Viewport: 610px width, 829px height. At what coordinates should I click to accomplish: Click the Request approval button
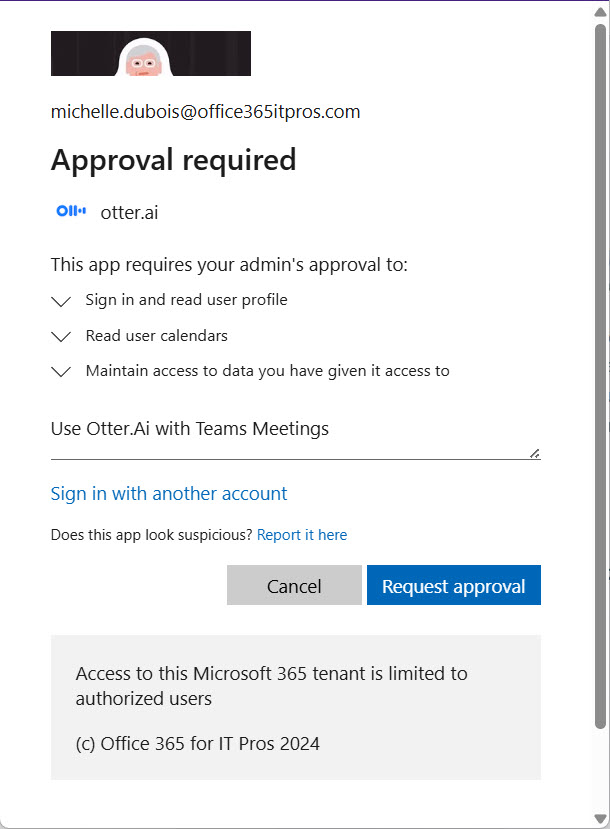(454, 585)
